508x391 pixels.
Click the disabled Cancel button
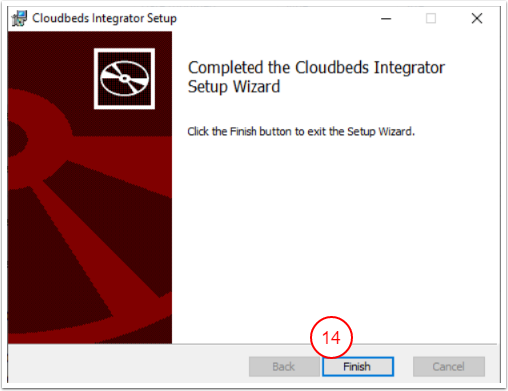pyautogui.click(x=449, y=366)
